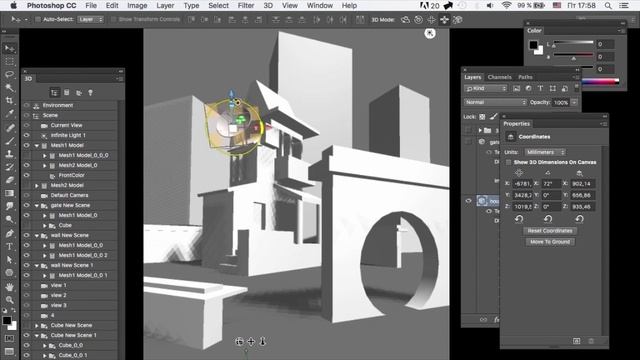Hide Infinite Light 1 in 3D panel

pyautogui.click(x=27, y=135)
